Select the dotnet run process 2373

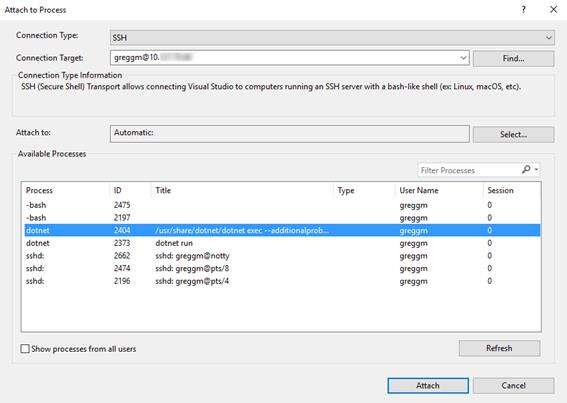coord(282,243)
